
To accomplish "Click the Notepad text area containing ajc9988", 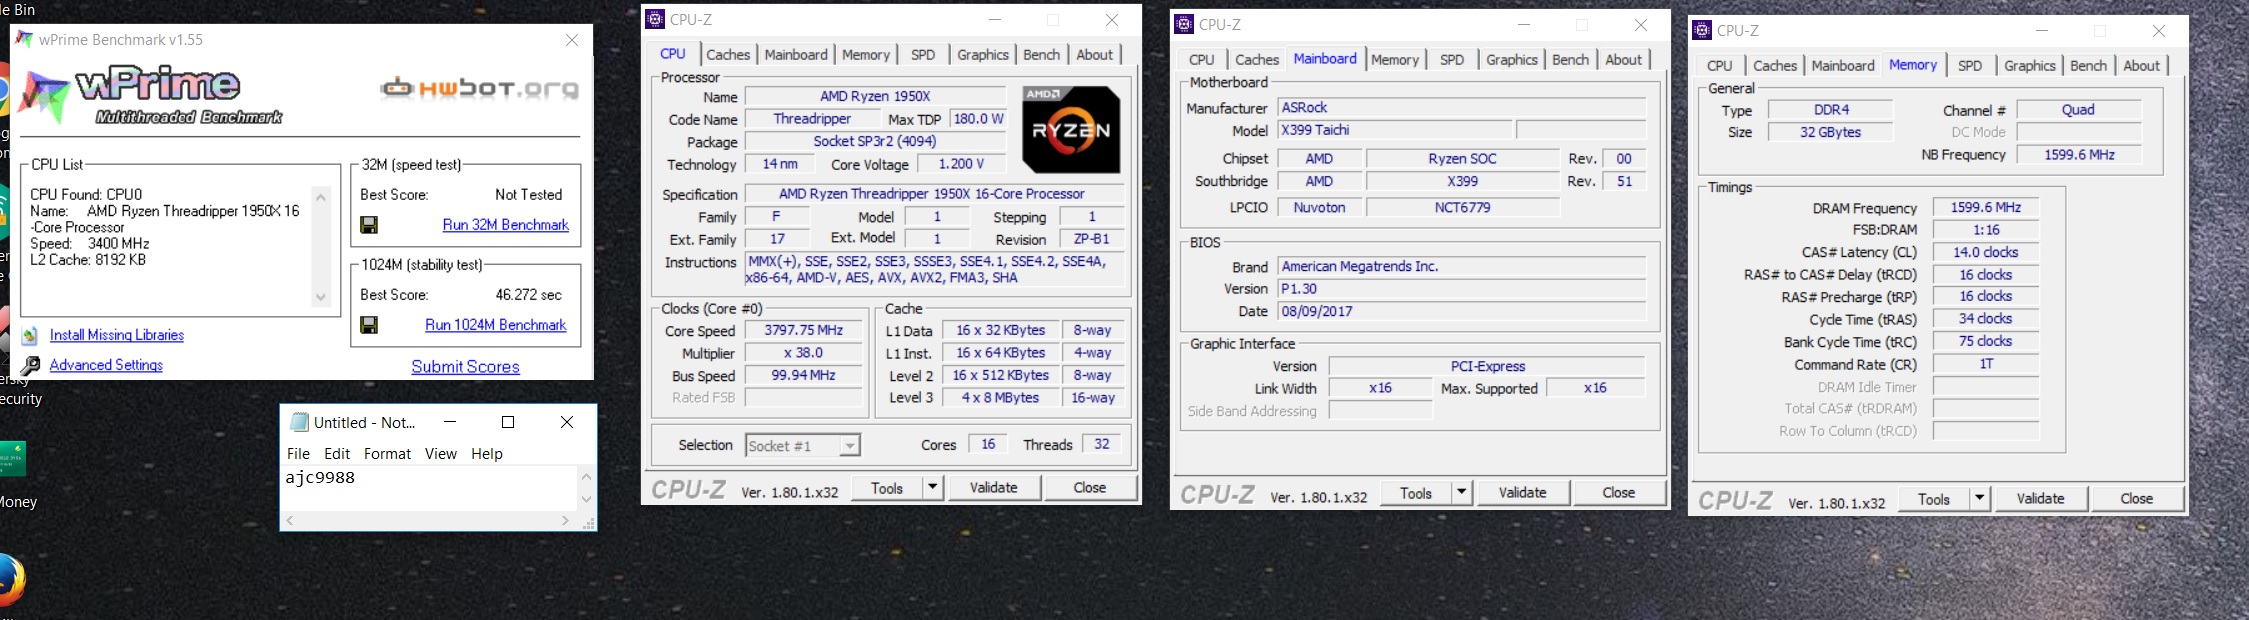I will tap(430, 489).
